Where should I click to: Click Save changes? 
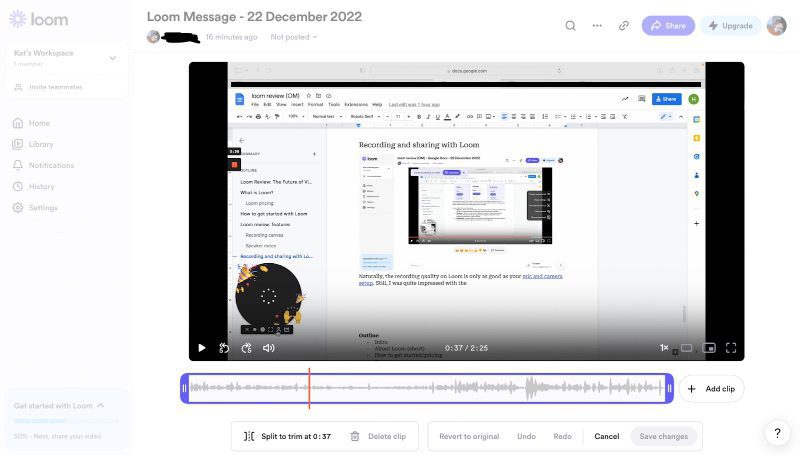tap(664, 436)
